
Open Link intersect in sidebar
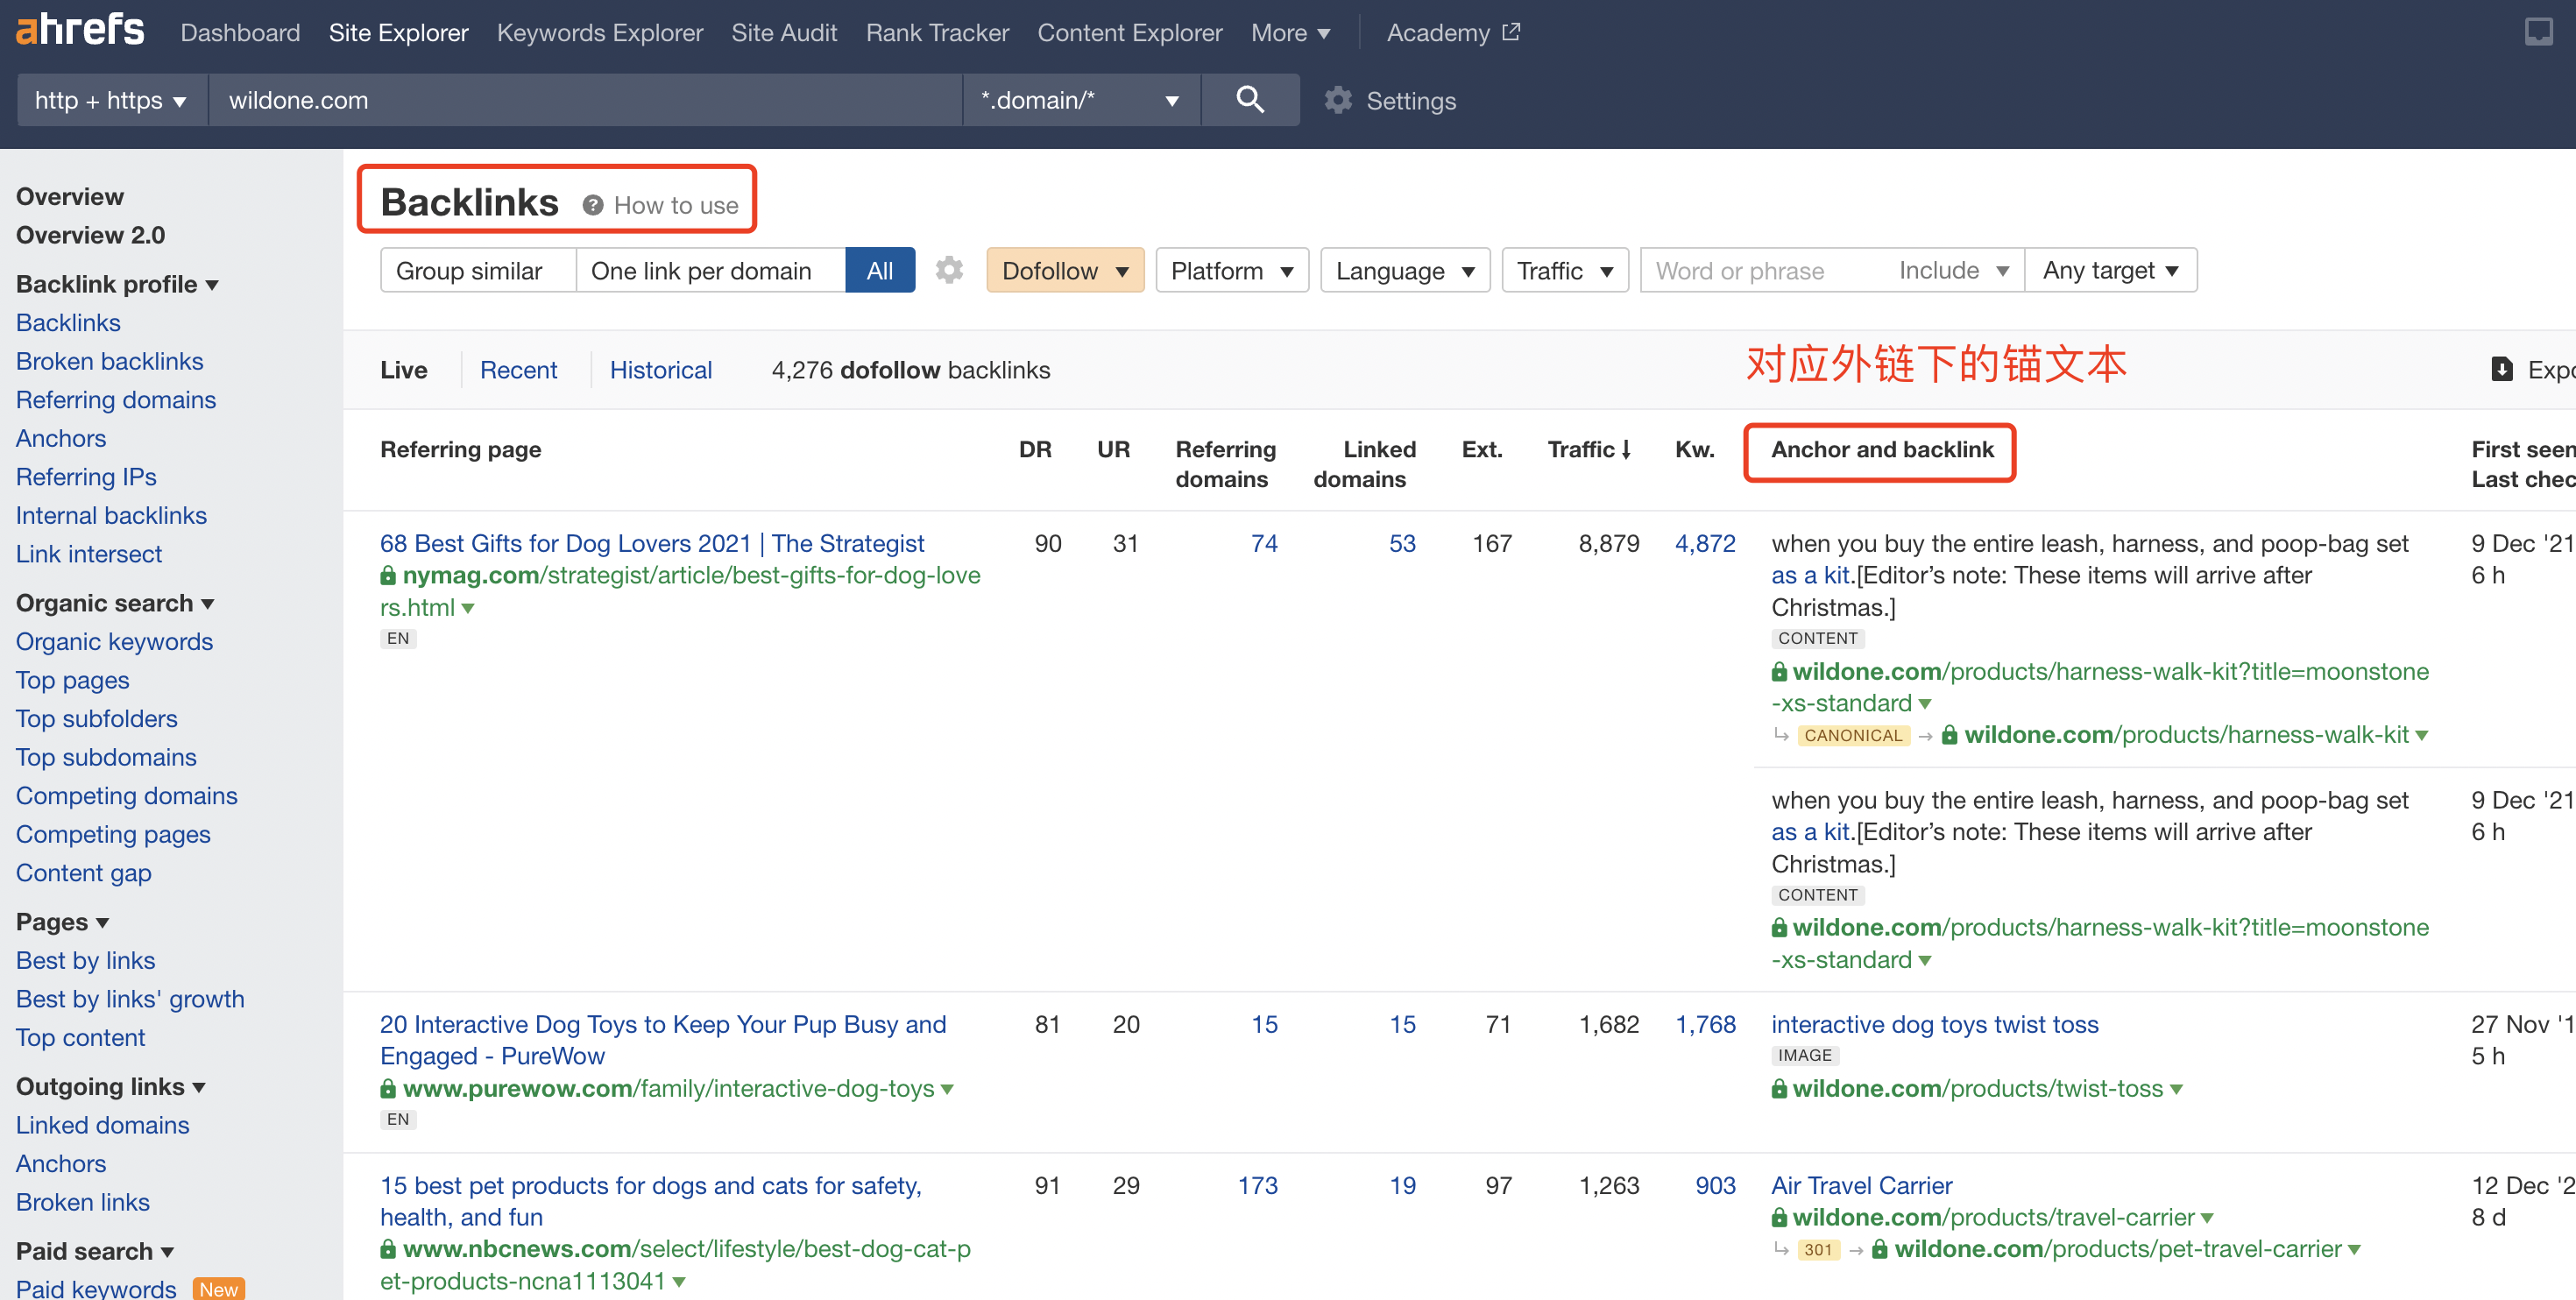89,554
